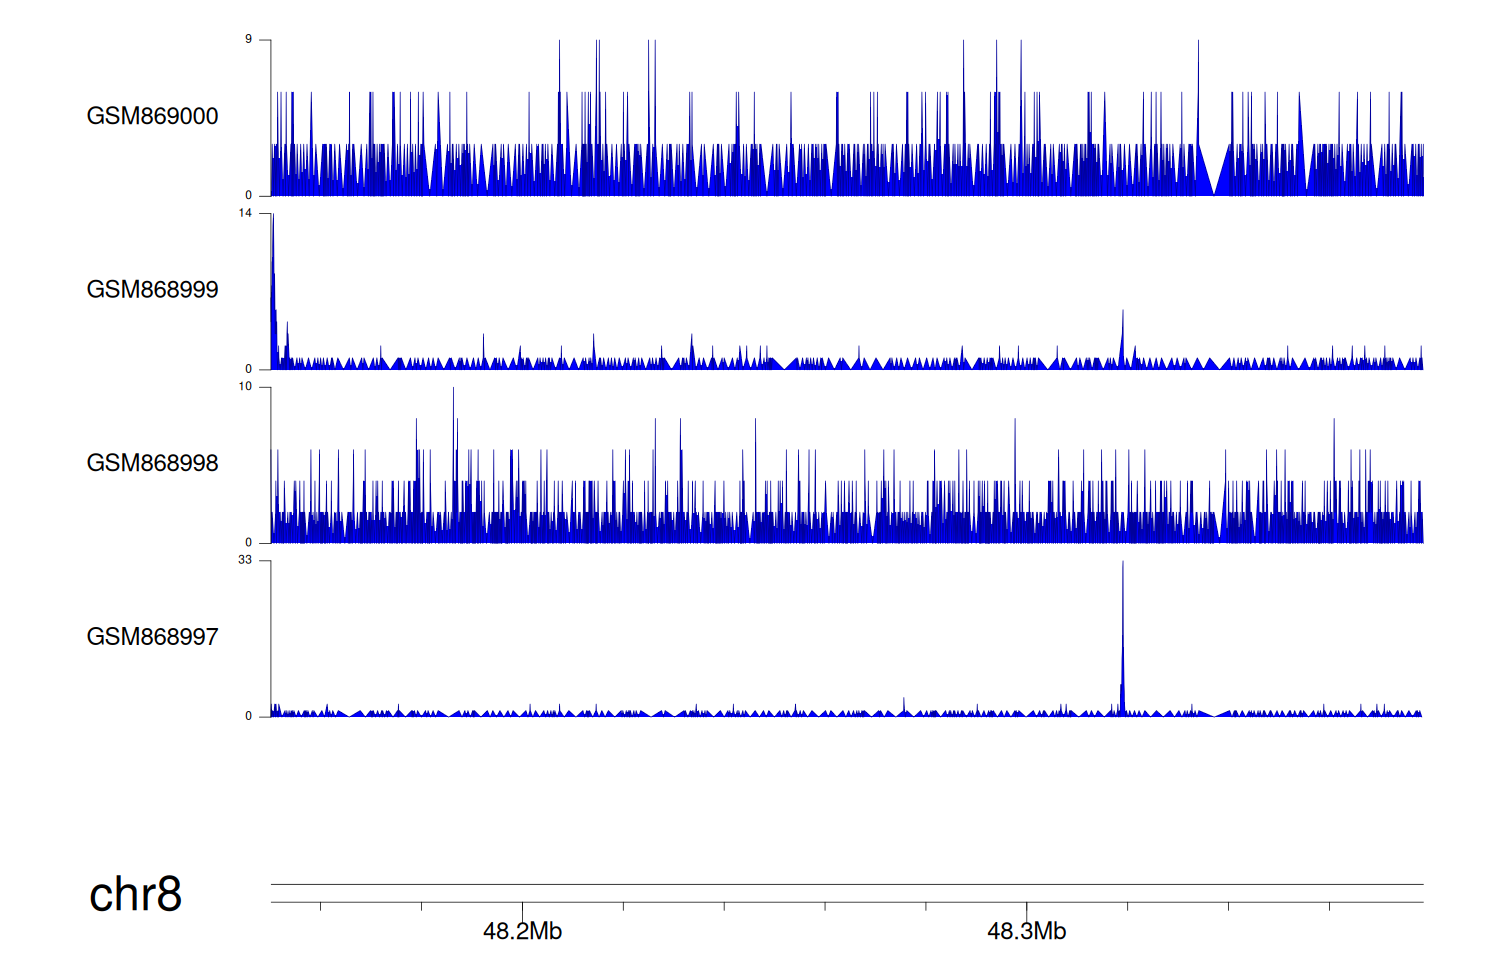Select the GSM868999 track name
The width and height of the screenshot is (1500, 980).
pyautogui.click(x=152, y=290)
